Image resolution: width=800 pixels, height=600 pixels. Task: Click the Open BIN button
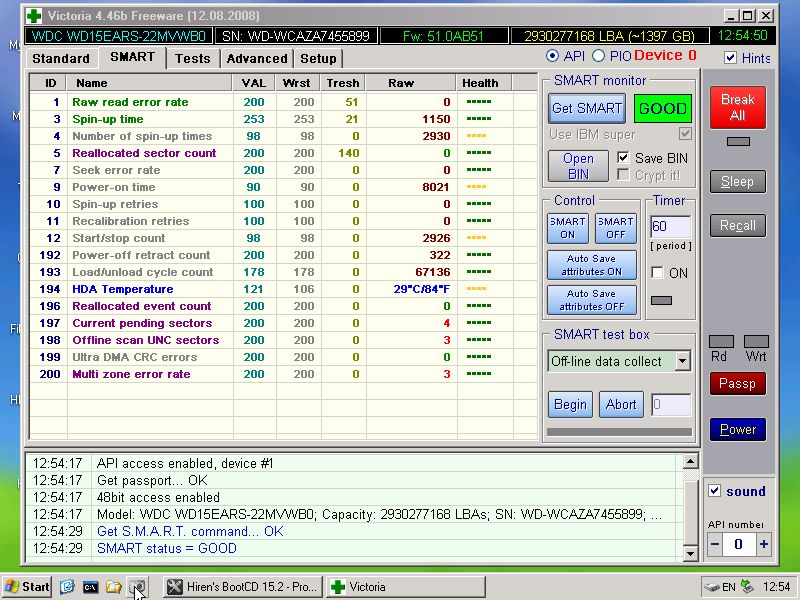point(578,166)
